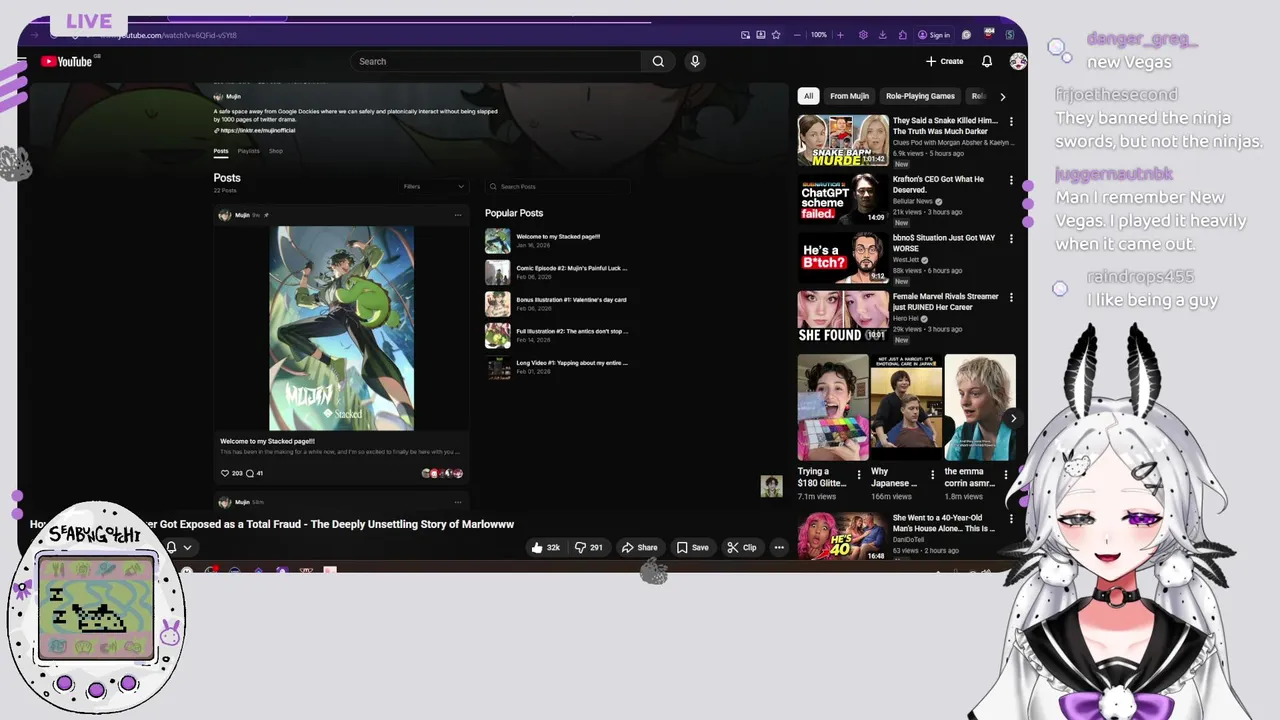Open popular post Long Video #1
The width and height of the screenshot is (1280, 720).
(x=557, y=367)
